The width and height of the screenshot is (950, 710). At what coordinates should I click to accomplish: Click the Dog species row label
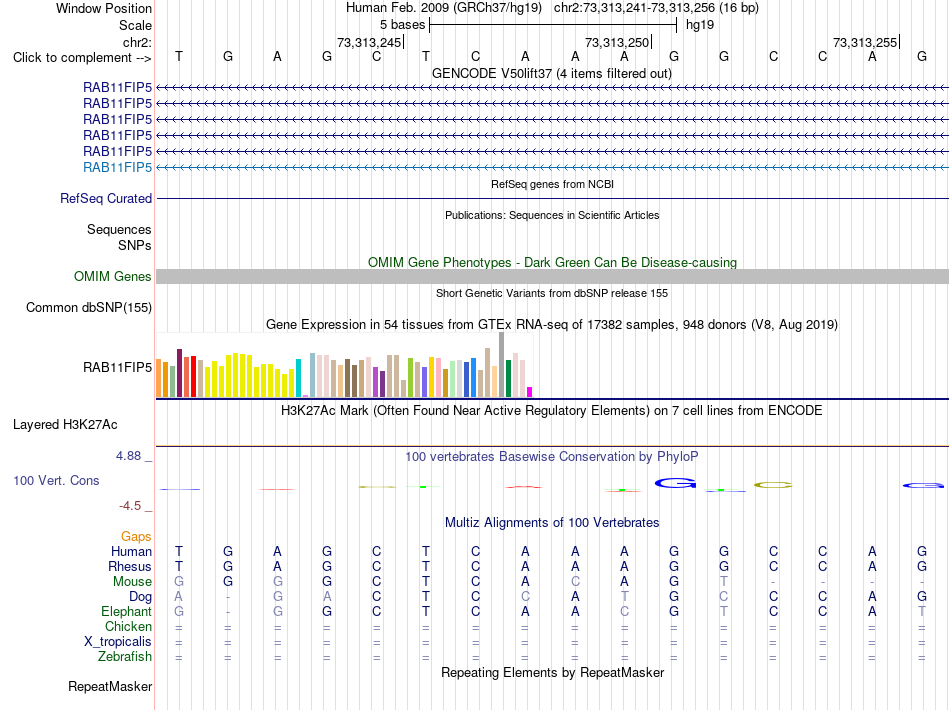(x=140, y=597)
